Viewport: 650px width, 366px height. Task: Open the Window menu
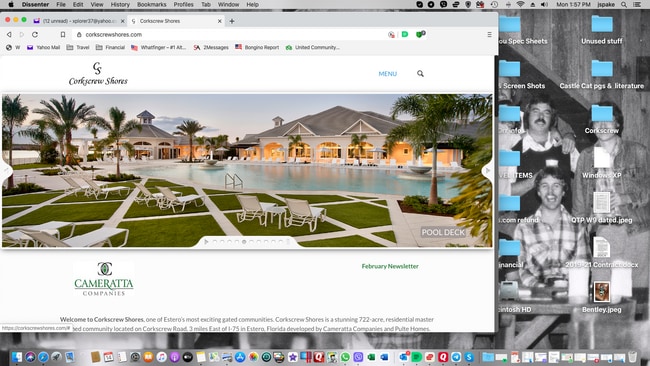click(228, 5)
